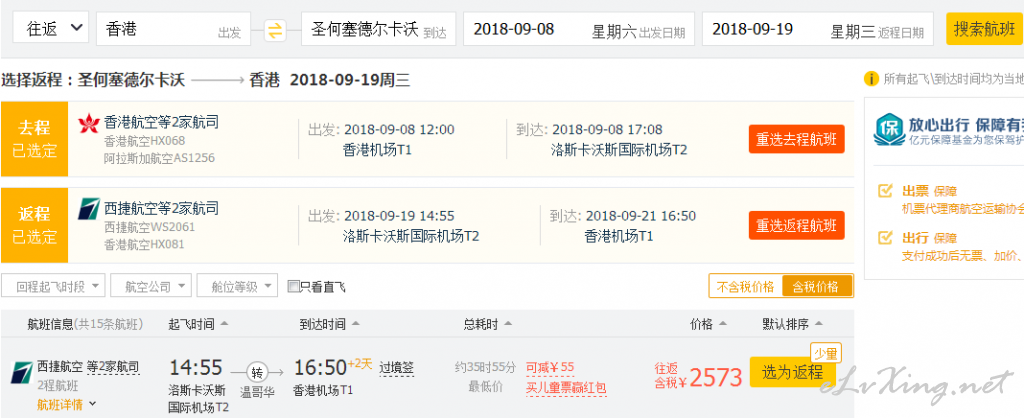Click the green 保 guarantee shield icon
1024x418 pixels.
(x=888, y=131)
